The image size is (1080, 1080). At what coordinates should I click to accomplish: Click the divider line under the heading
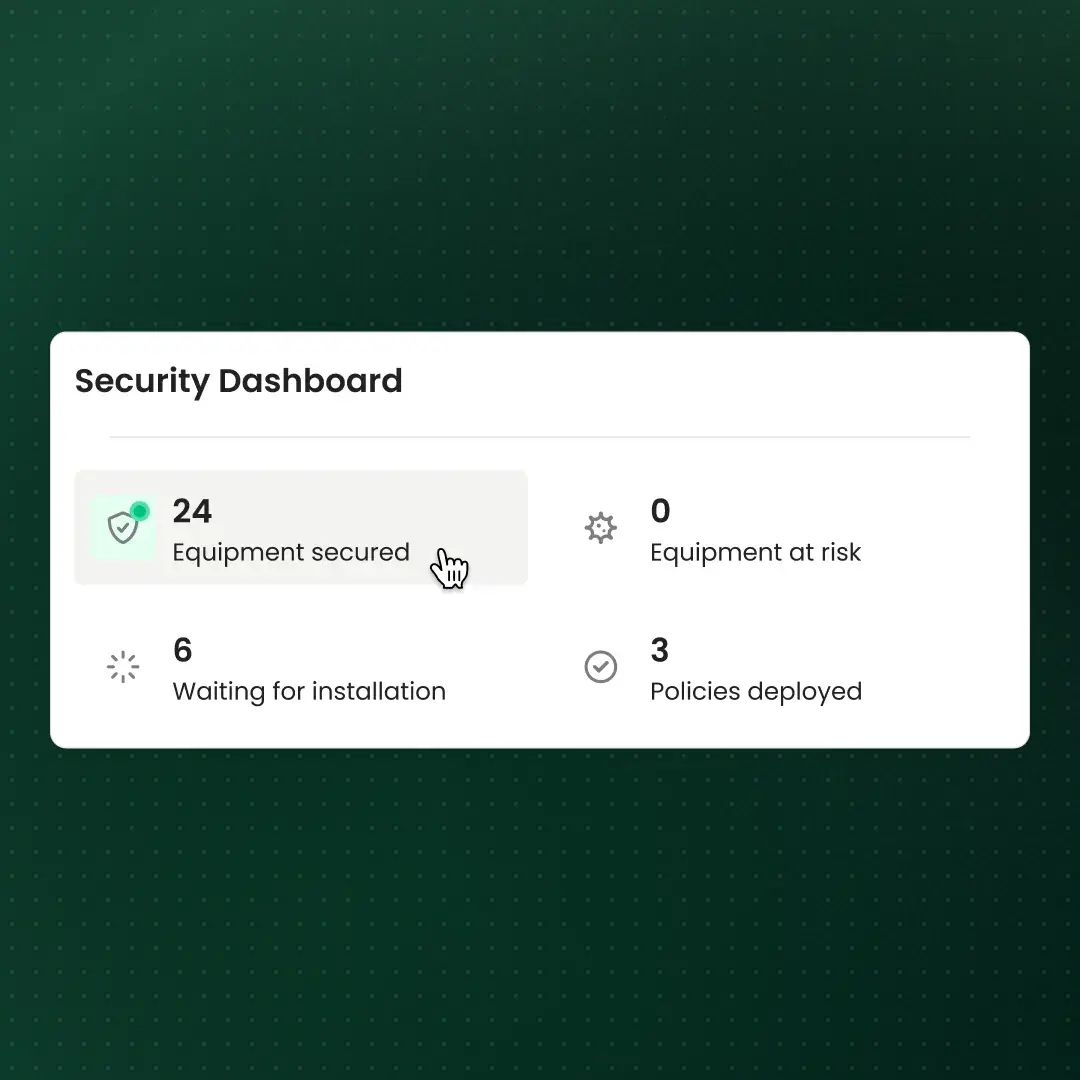(540, 437)
